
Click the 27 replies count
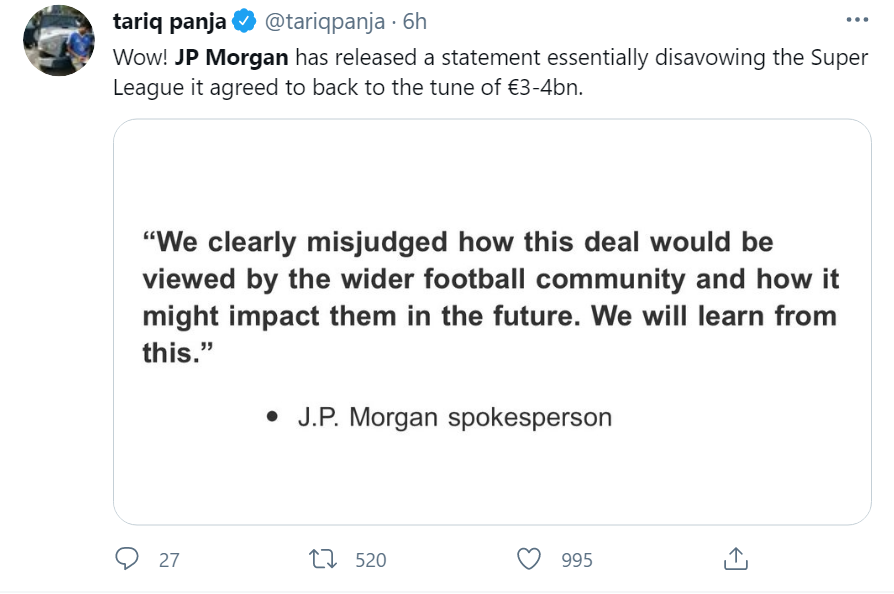169,560
